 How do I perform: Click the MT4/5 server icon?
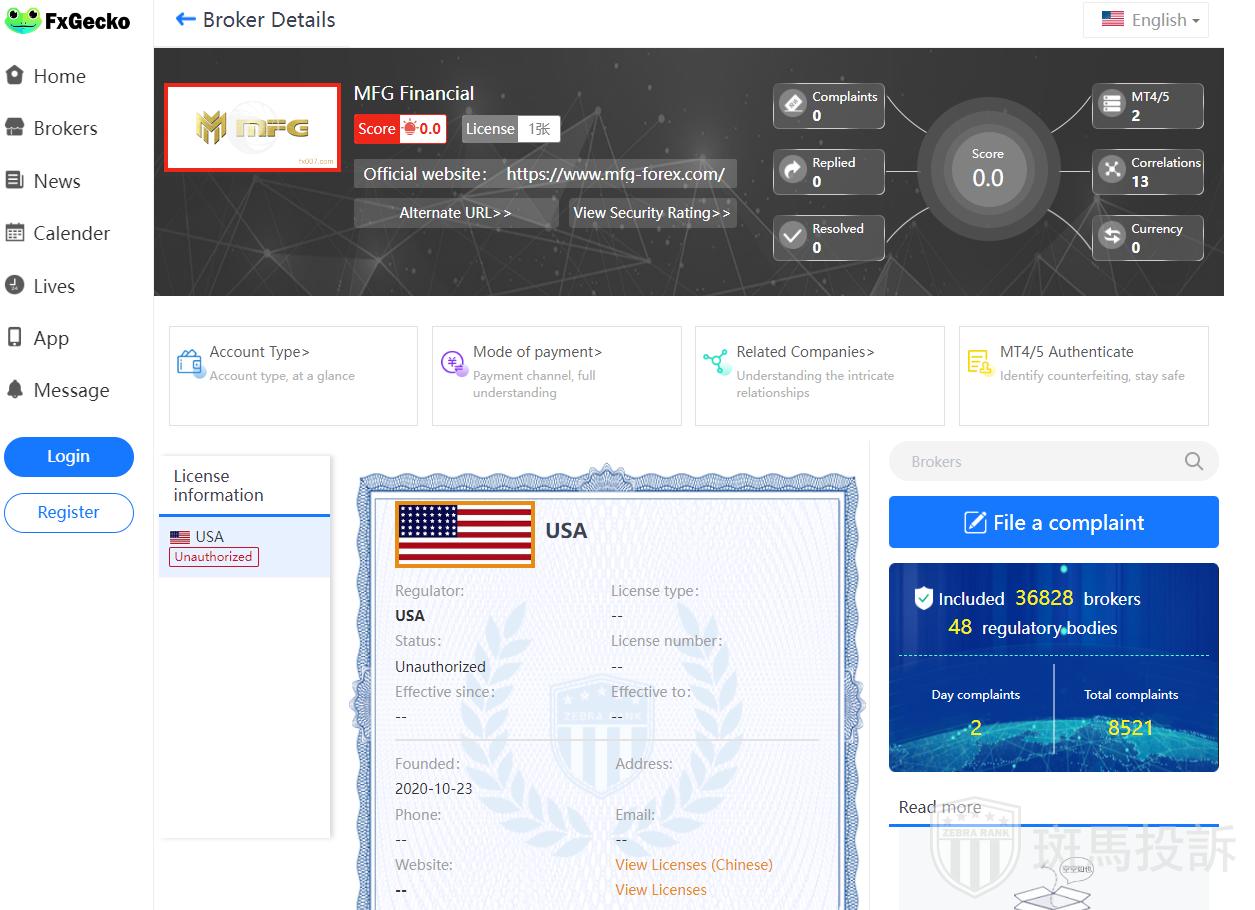(x=1112, y=105)
